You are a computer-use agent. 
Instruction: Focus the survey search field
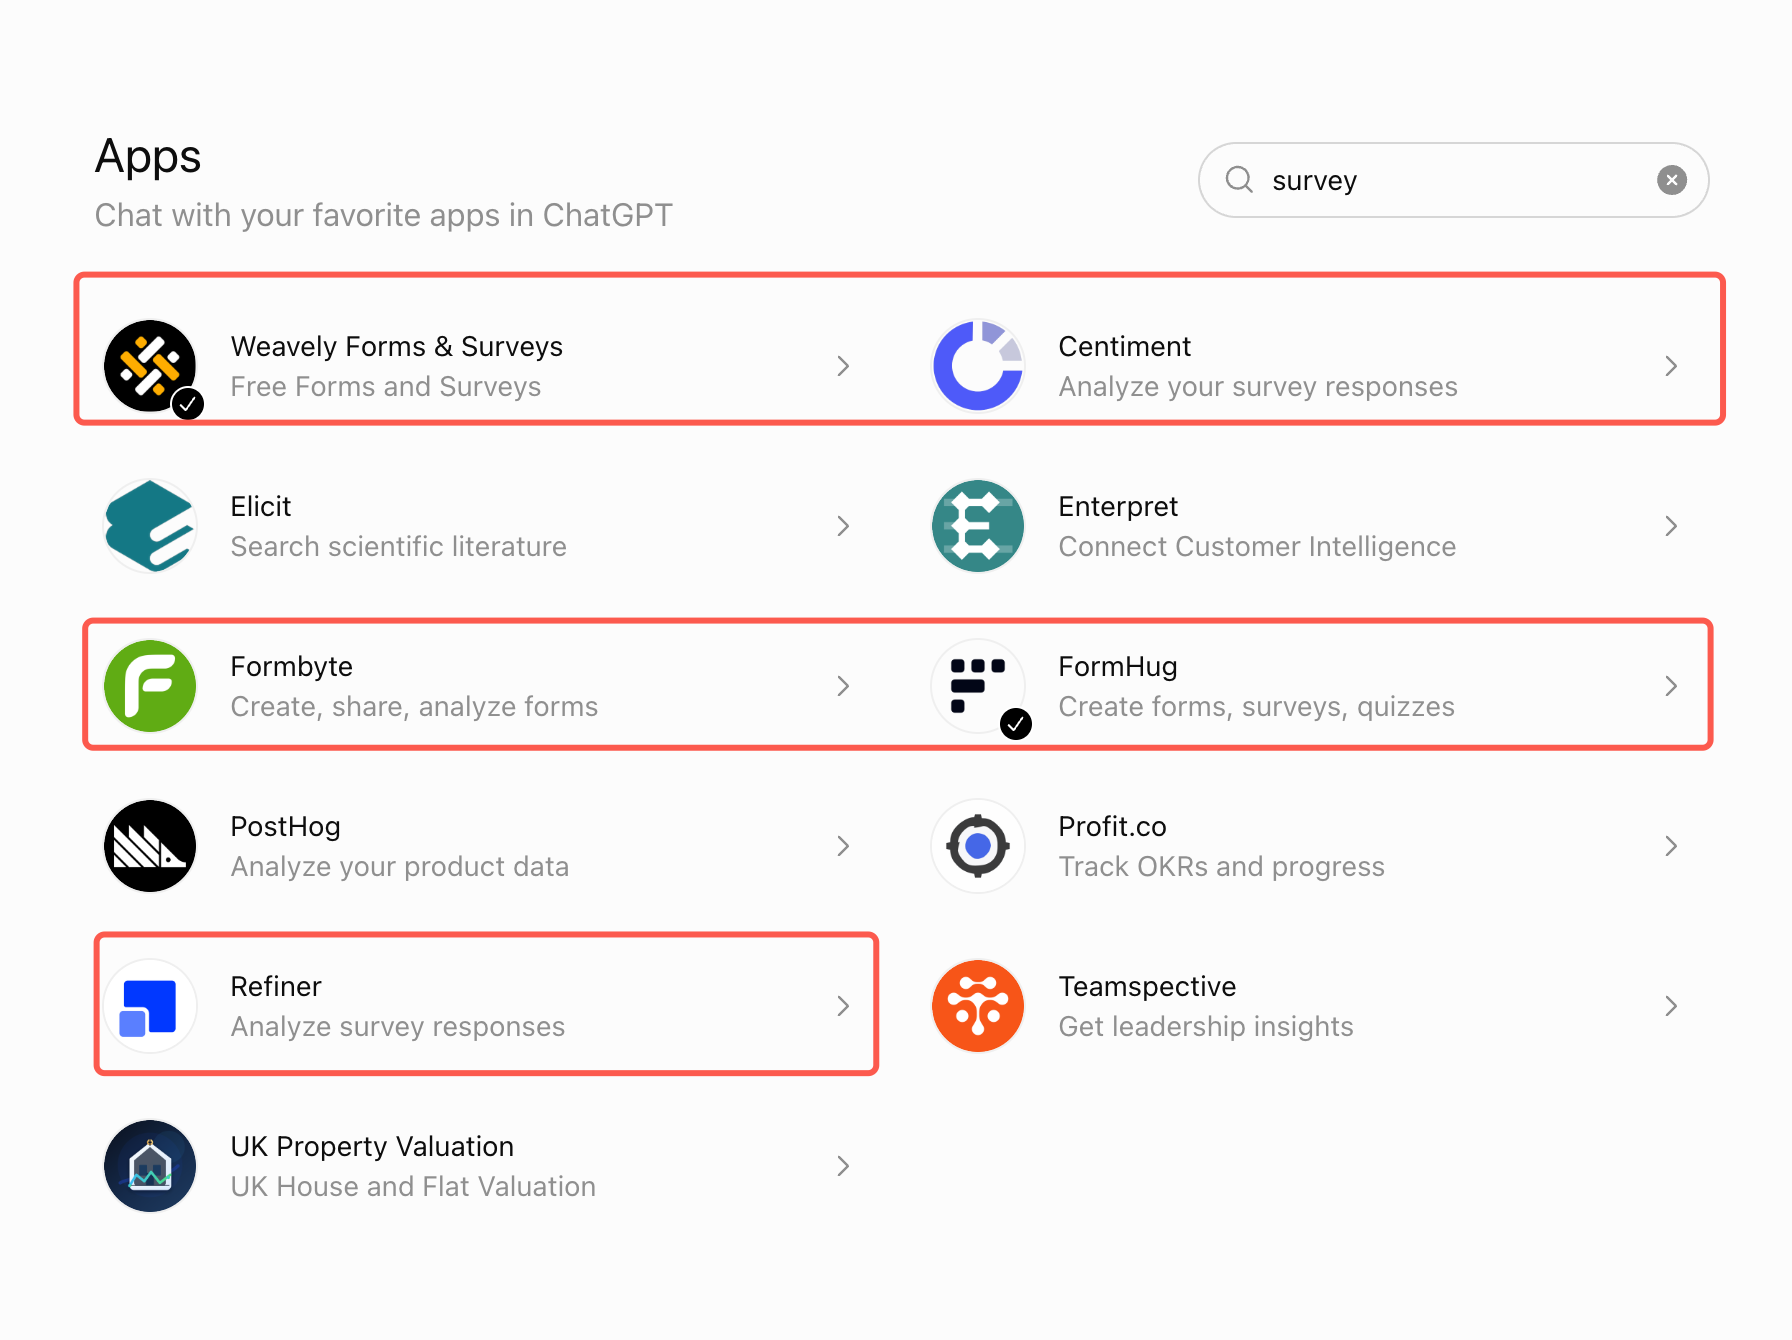click(1453, 180)
